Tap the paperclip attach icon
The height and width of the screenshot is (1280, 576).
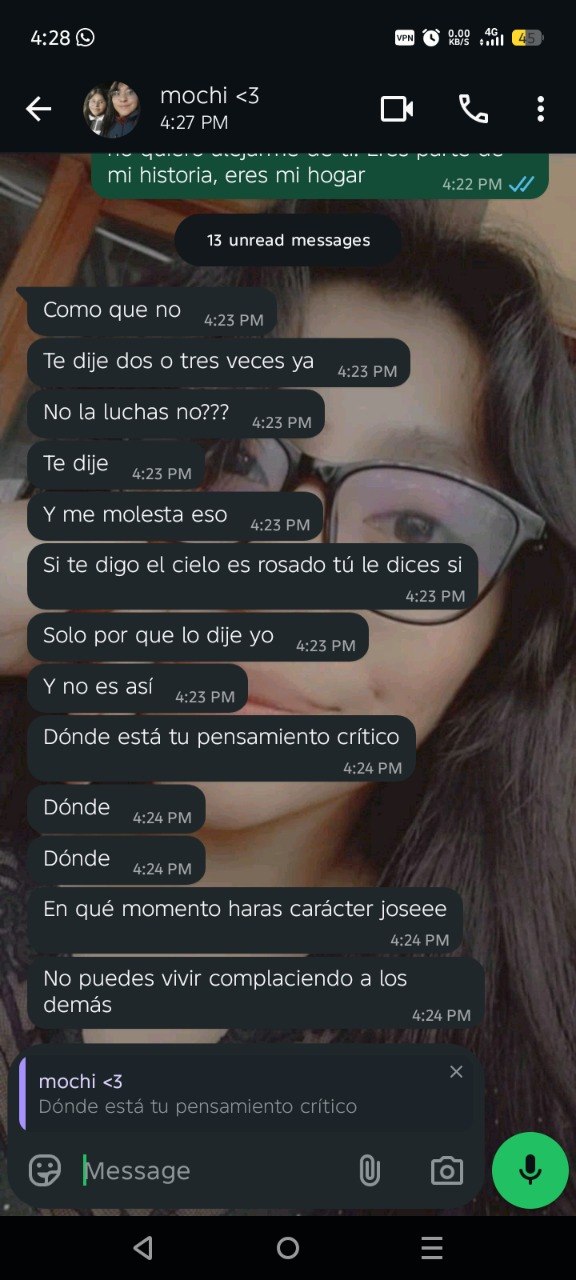(x=370, y=1170)
